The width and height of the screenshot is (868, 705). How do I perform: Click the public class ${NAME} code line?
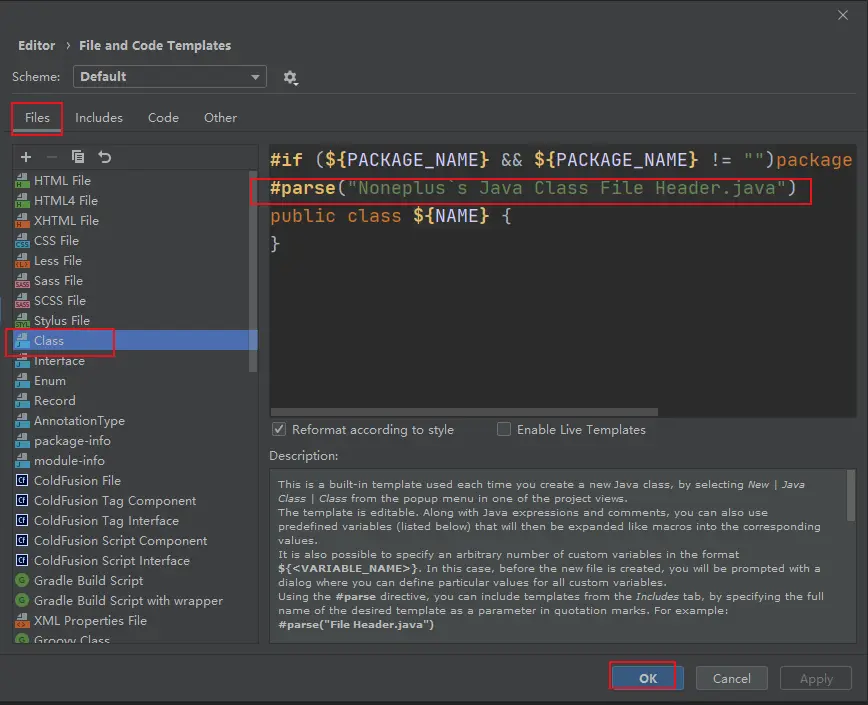pos(391,216)
